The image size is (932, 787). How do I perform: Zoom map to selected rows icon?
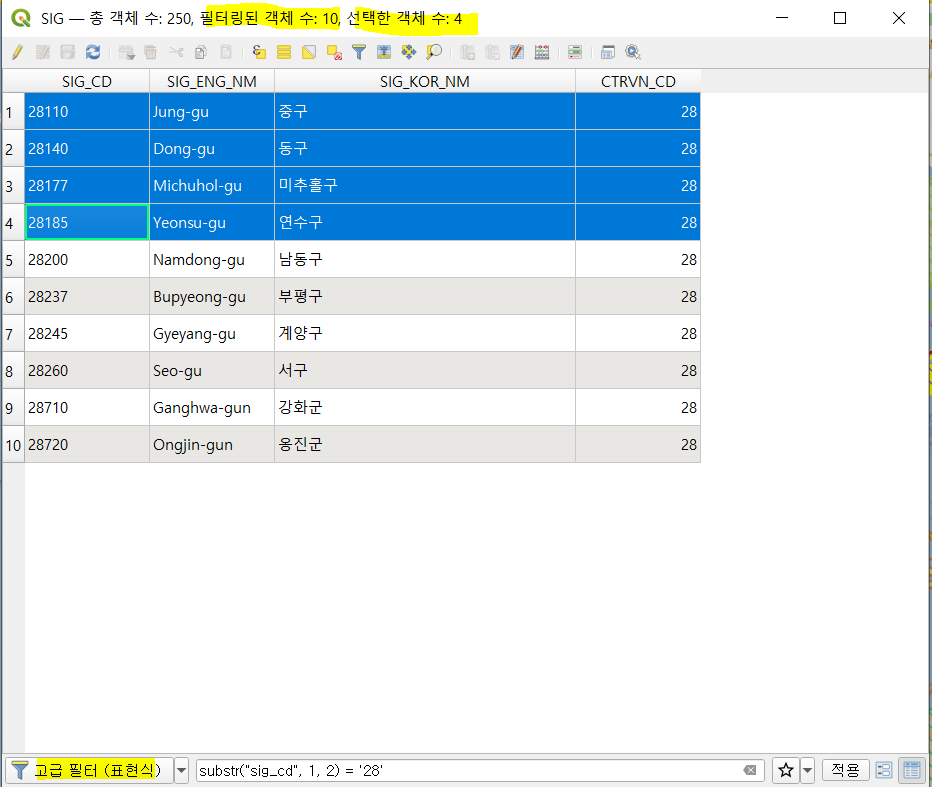[x=434, y=52]
